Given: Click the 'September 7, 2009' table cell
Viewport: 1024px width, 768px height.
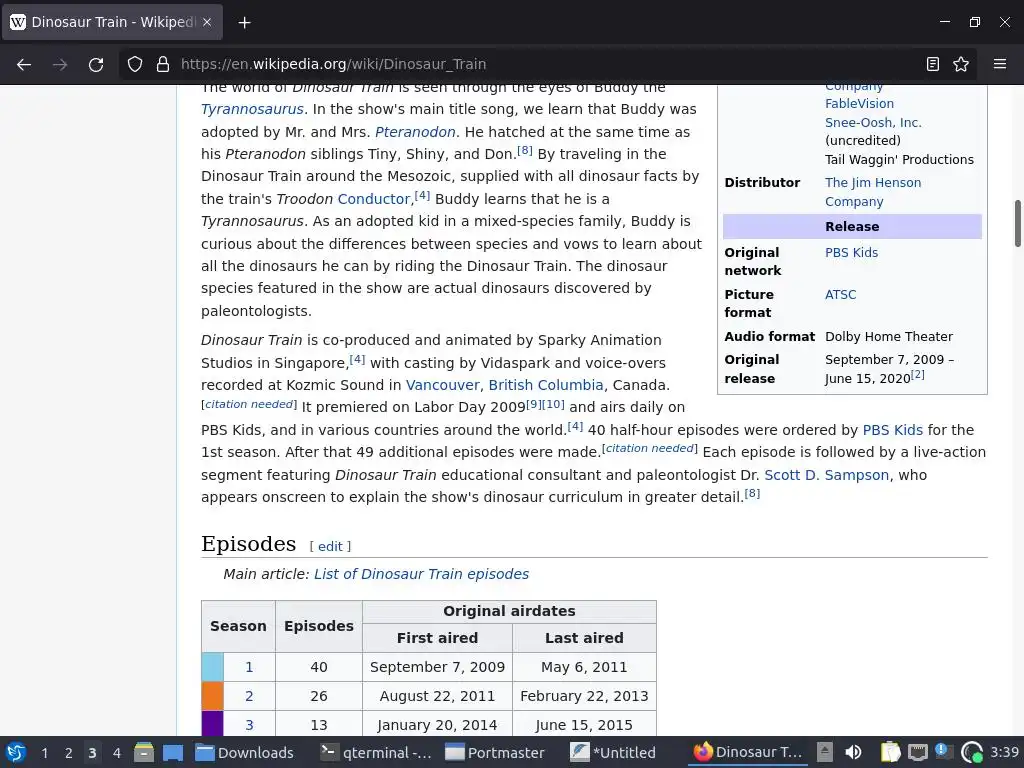Looking at the screenshot, I should click(438, 667).
